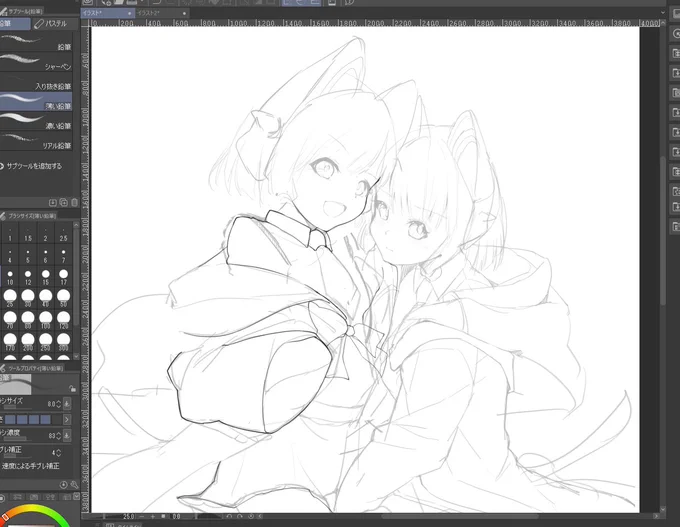The image size is (680, 527).
Task: Click the reset tool property to default icon
Action: tap(63, 484)
